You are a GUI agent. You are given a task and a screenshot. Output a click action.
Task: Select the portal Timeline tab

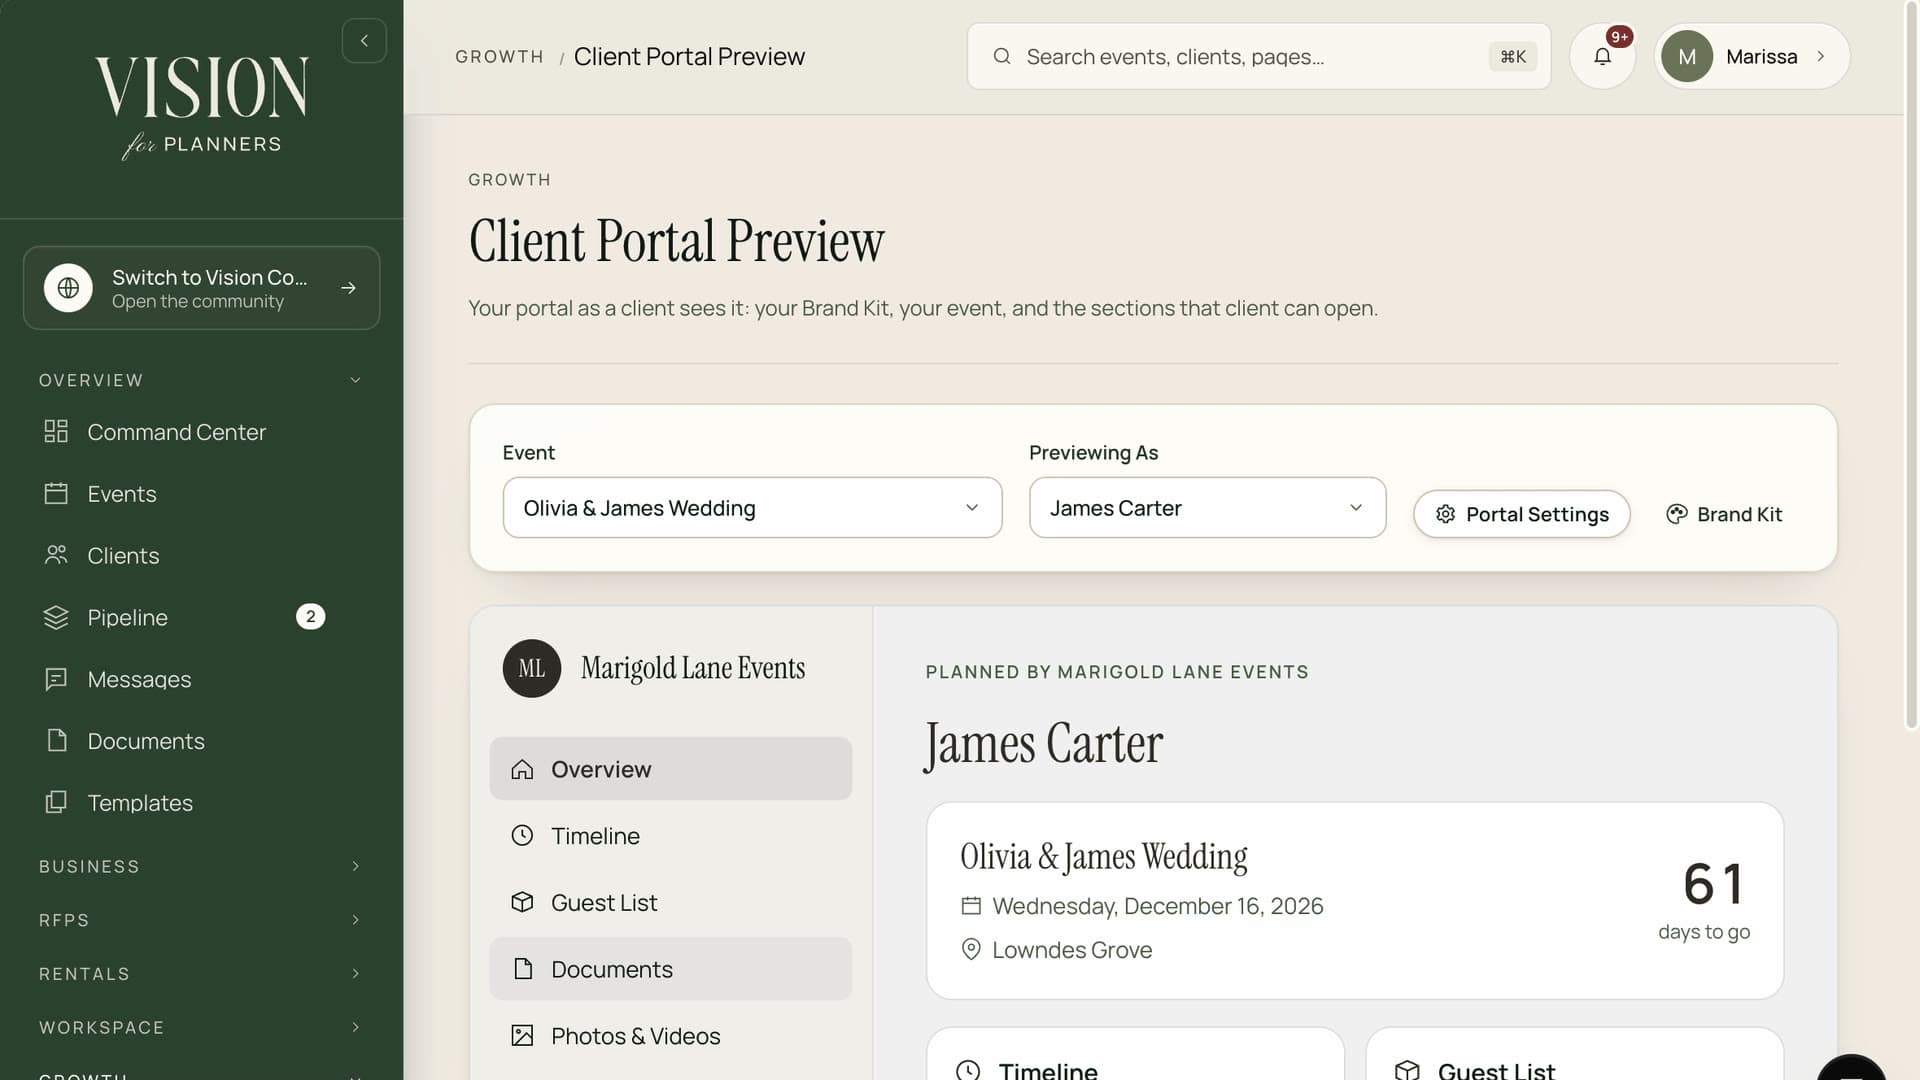click(x=670, y=836)
